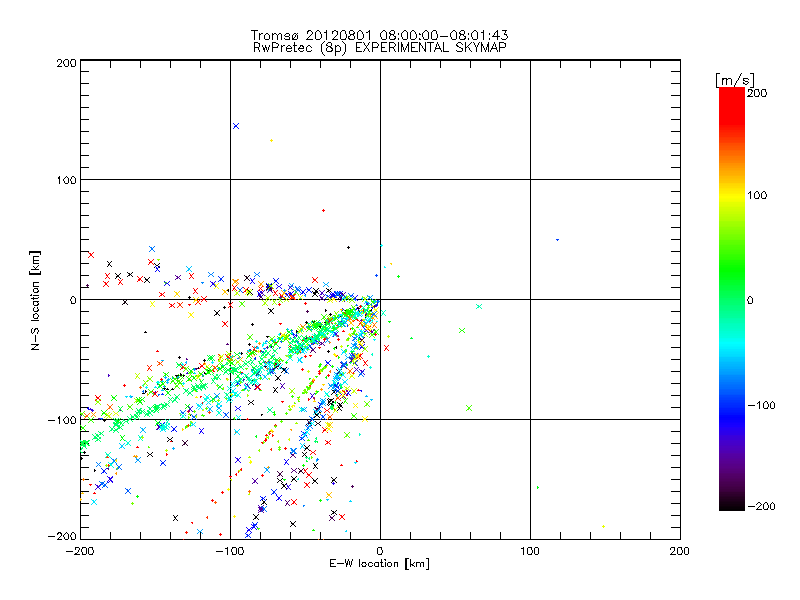Click the "[m/s]" colorbar unit label
This screenshot has height=600, width=800.
pyautogui.click(x=735, y=80)
